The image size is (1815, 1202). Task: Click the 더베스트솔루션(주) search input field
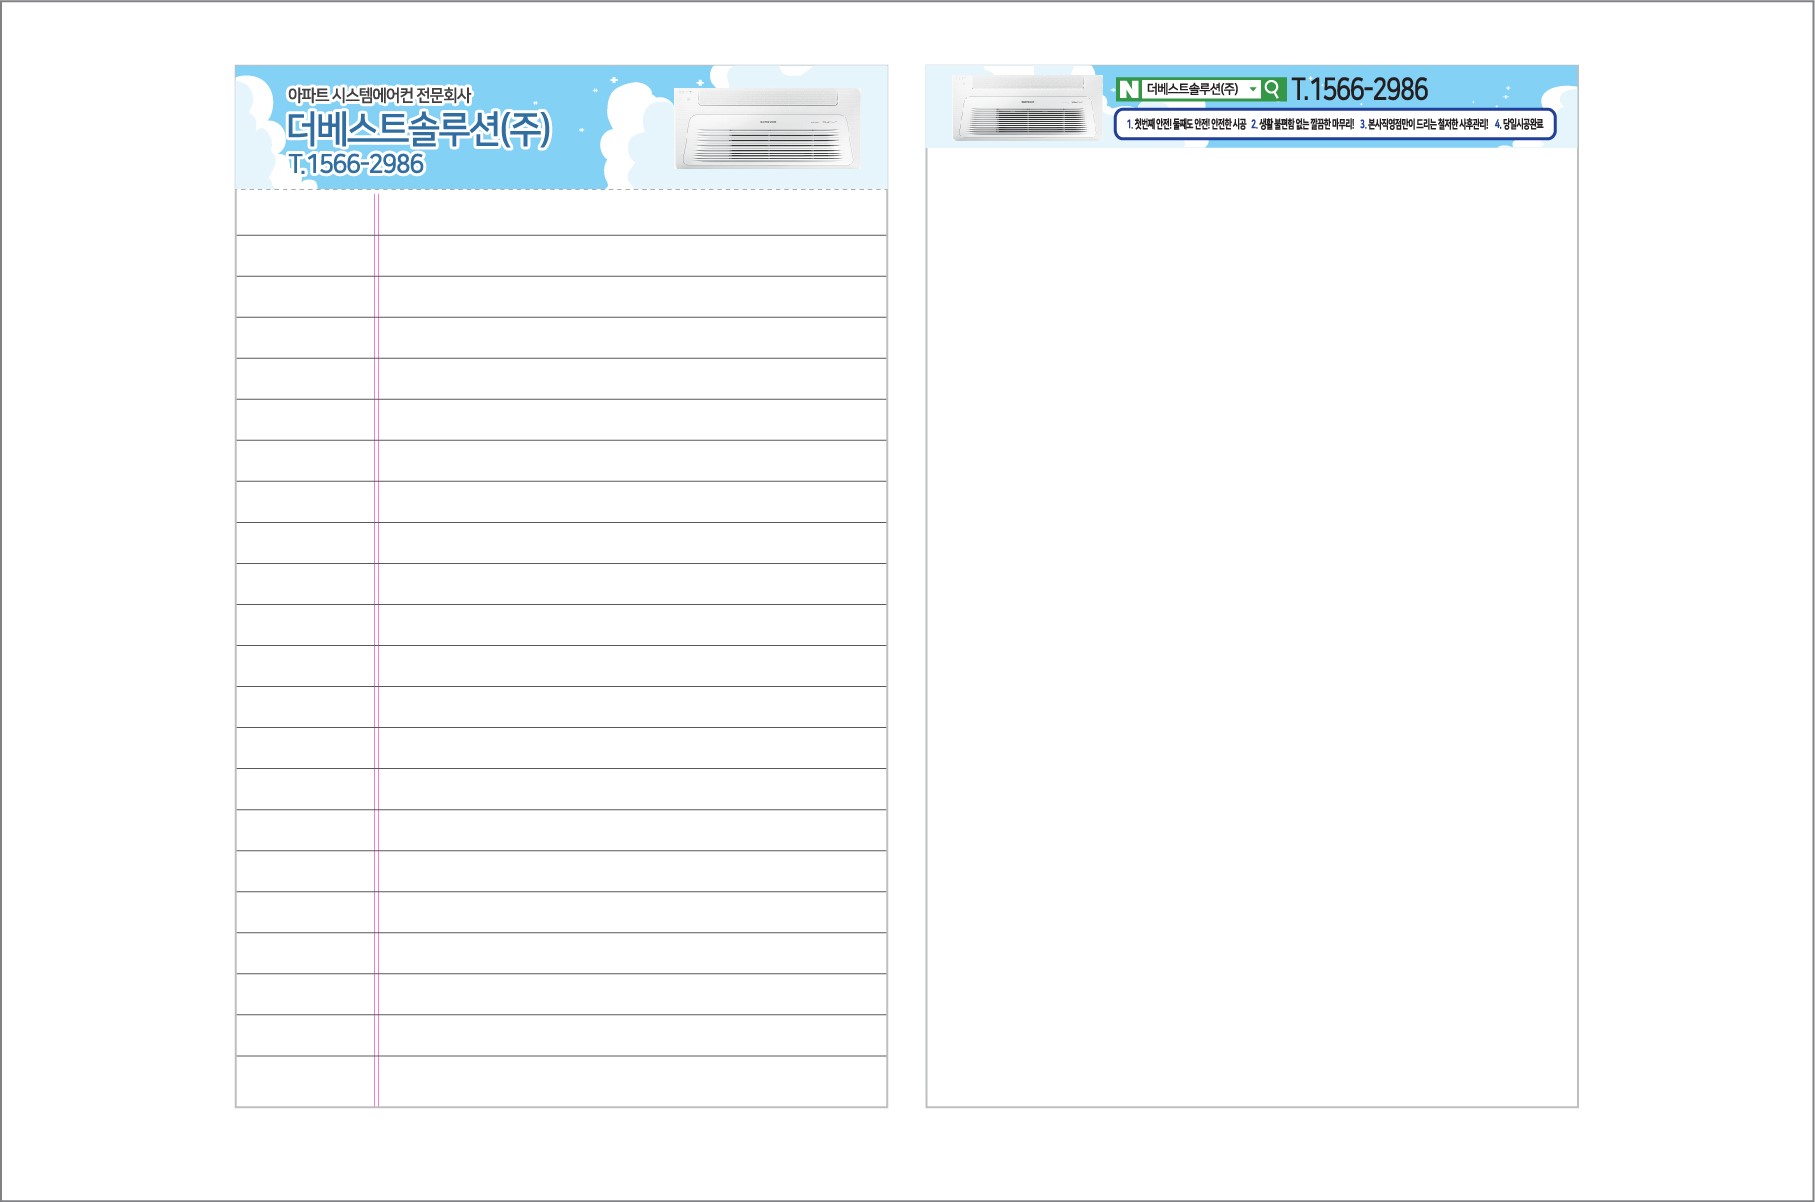click(x=1192, y=89)
